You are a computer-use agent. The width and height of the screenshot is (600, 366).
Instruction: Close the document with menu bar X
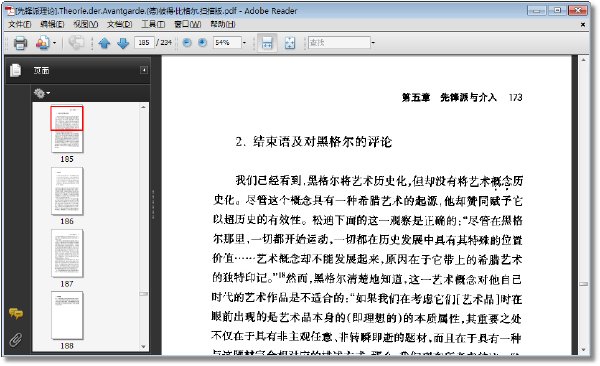point(583,25)
